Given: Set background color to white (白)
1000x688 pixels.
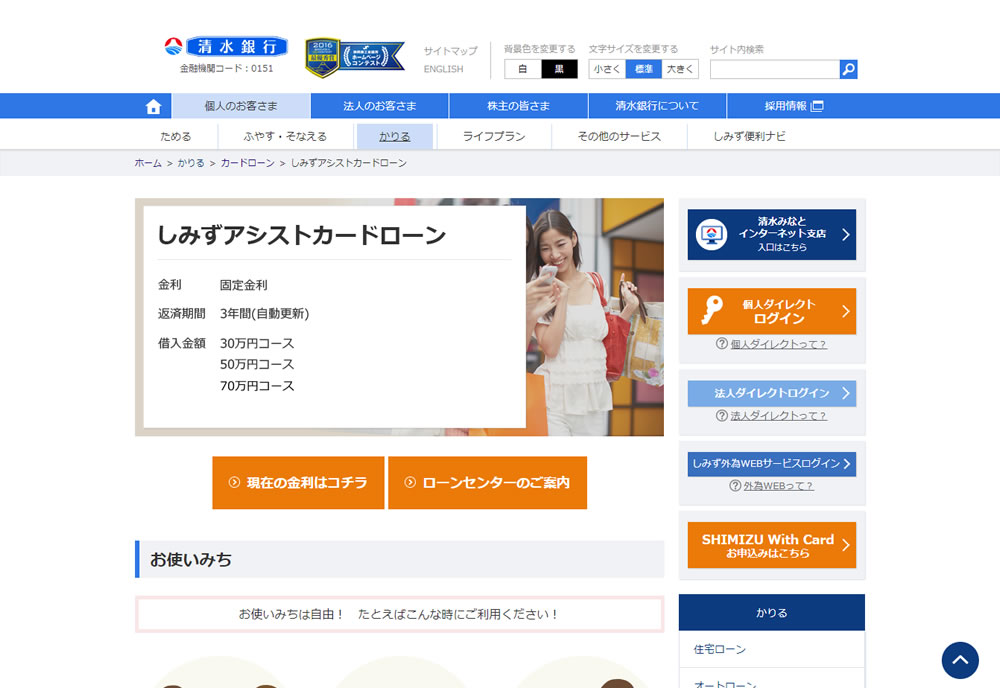Looking at the screenshot, I should click(x=522, y=69).
